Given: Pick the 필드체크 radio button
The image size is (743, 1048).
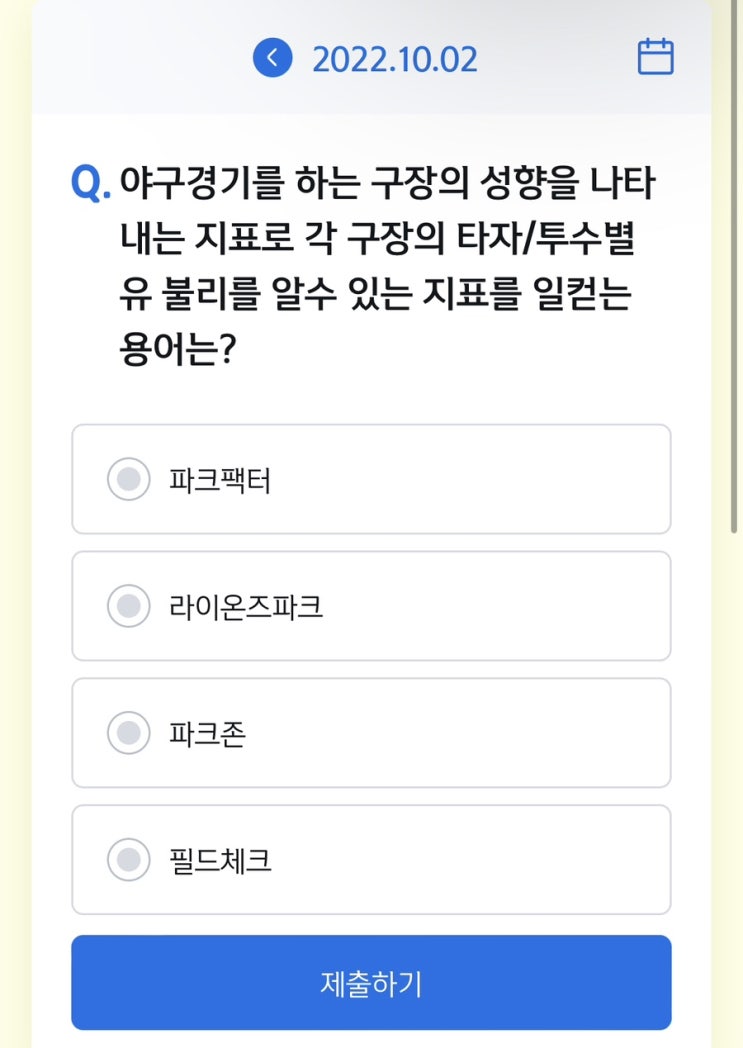Looking at the screenshot, I should pos(128,860).
